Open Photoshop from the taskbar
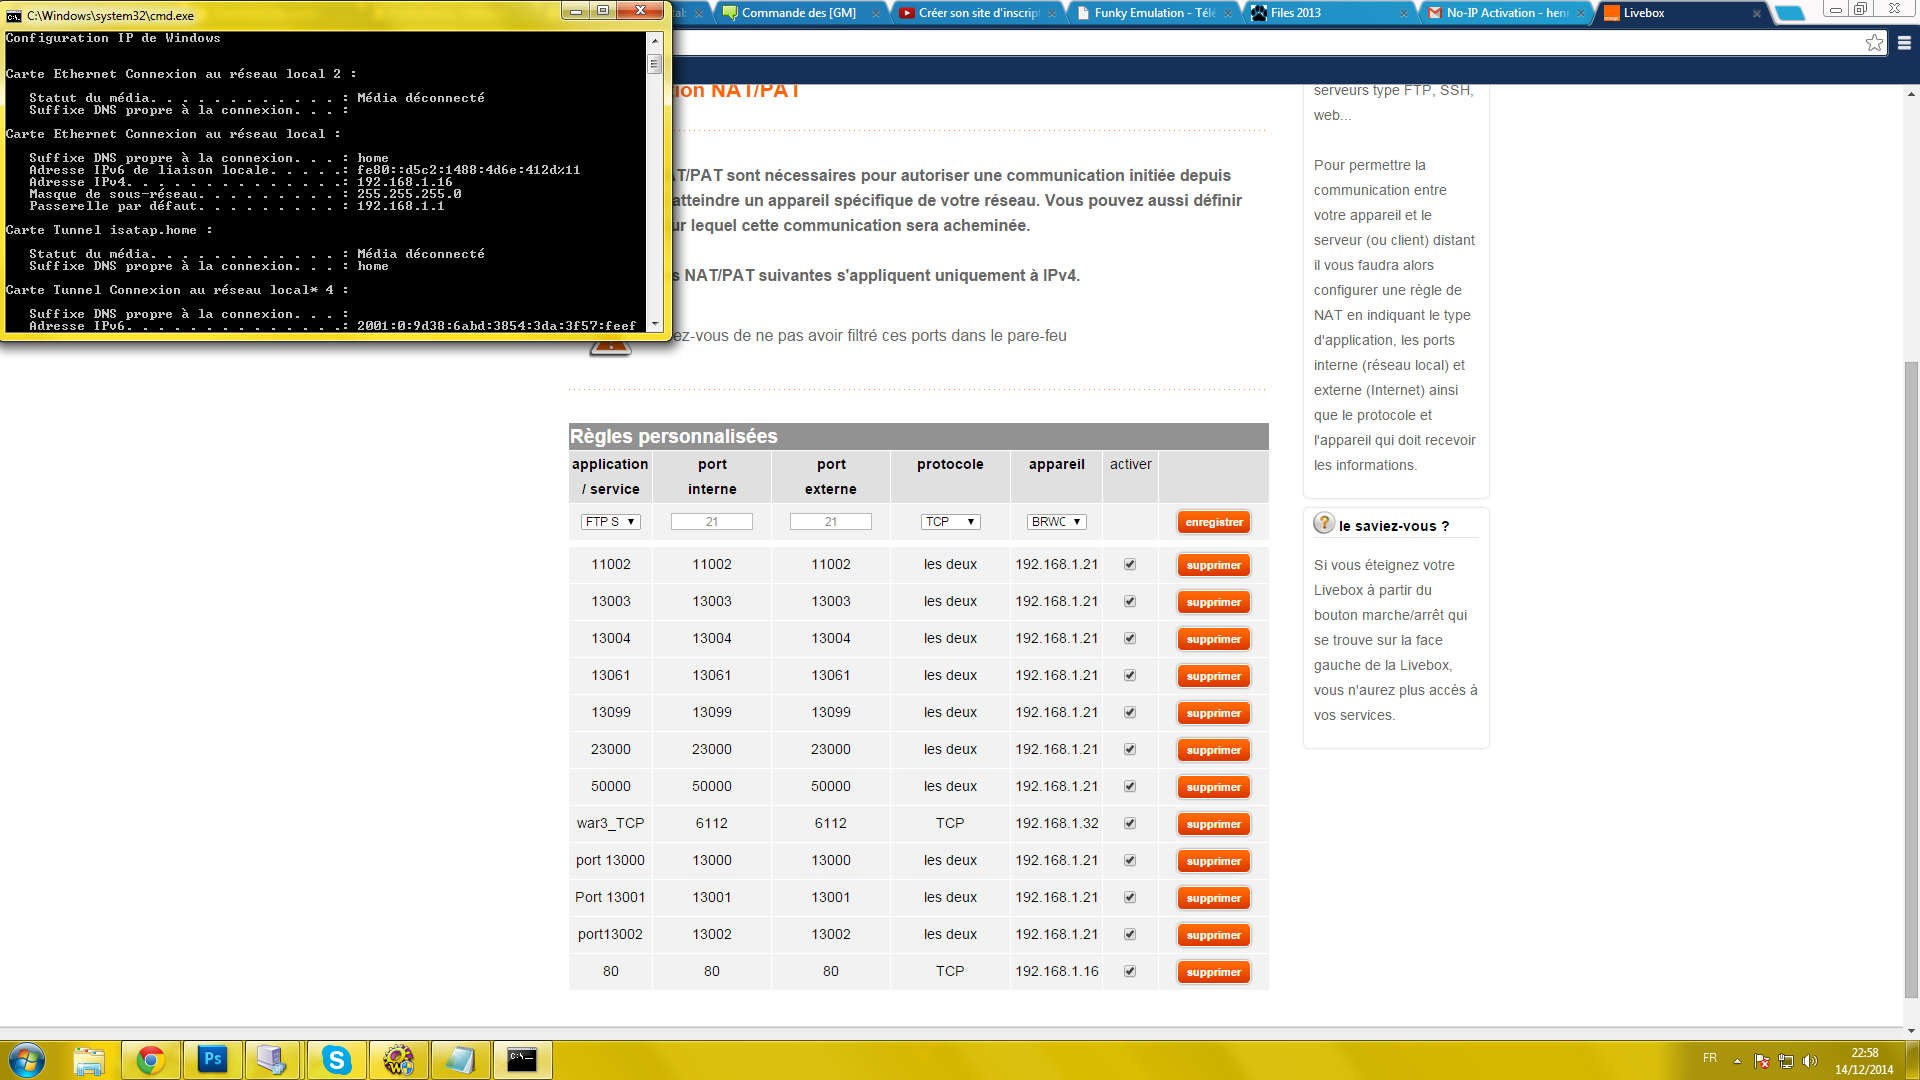The image size is (1920, 1080). coord(213,1060)
